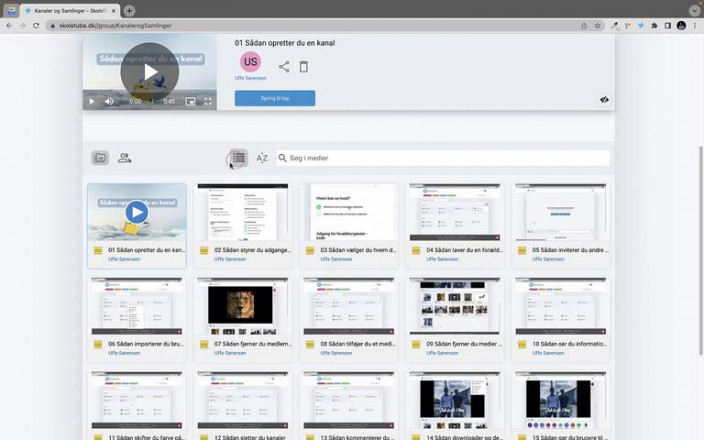Open a new browser tab with plus
This screenshot has height=440, width=704.
pyautogui.click(x=129, y=10)
